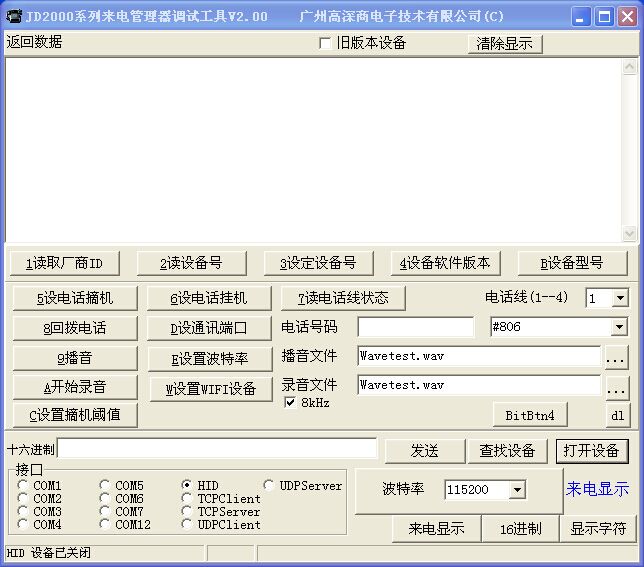Click E设置波特率 button
644x567 pixels.
[x=210, y=359]
